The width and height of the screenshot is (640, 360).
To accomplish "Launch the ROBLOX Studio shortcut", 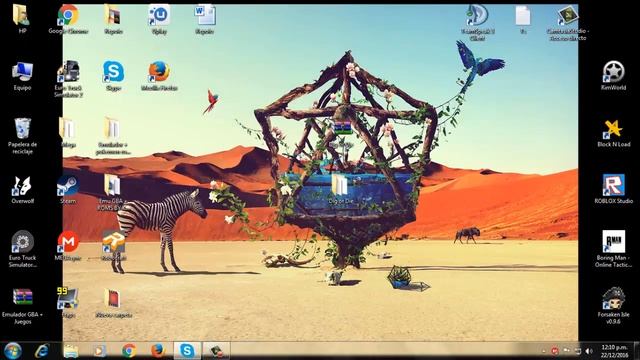I will [x=613, y=185].
